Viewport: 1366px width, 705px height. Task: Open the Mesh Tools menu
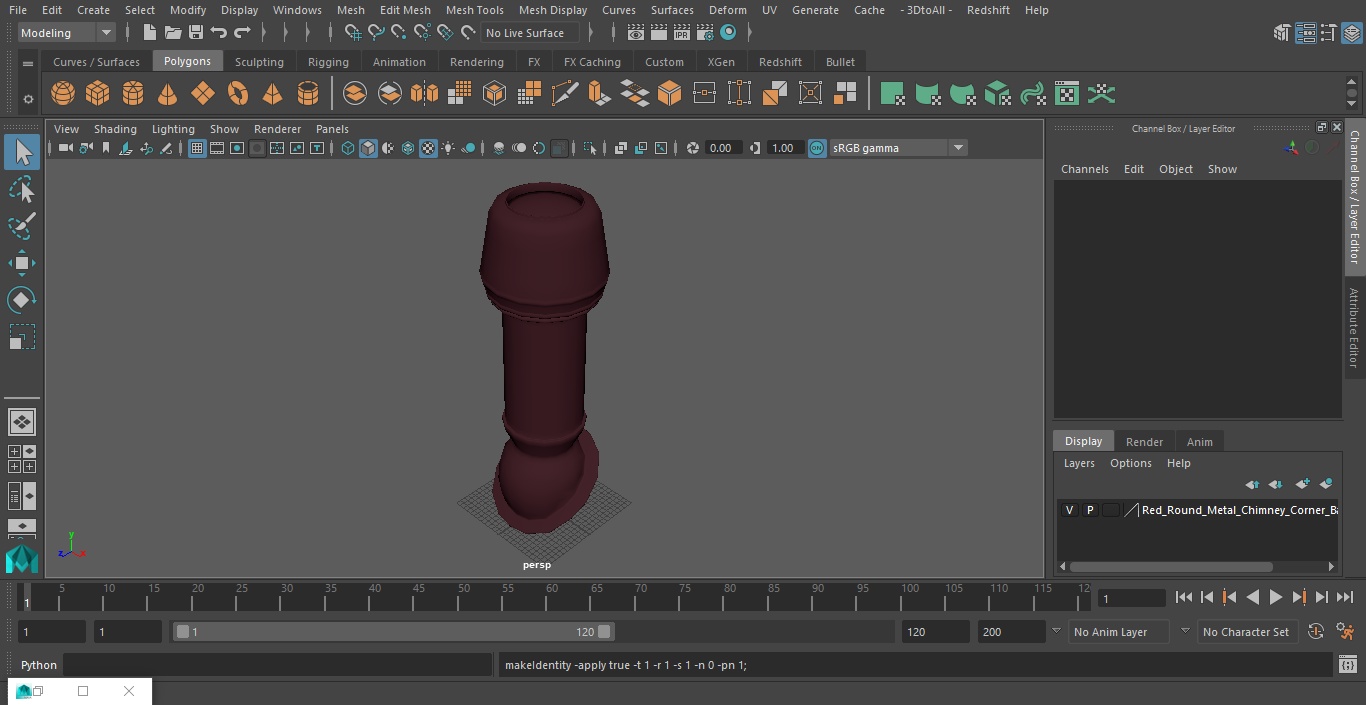pyautogui.click(x=474, y=10)
